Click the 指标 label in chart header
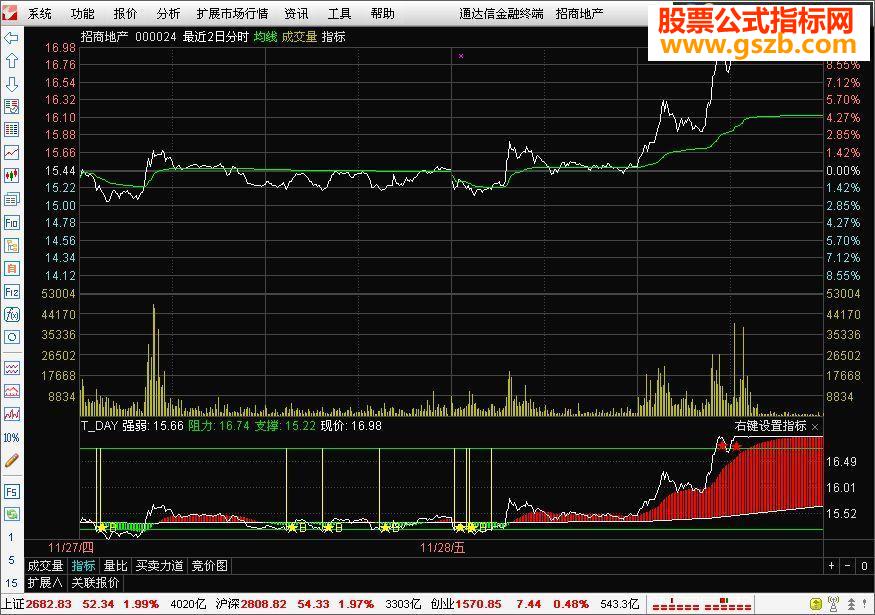 334,37
